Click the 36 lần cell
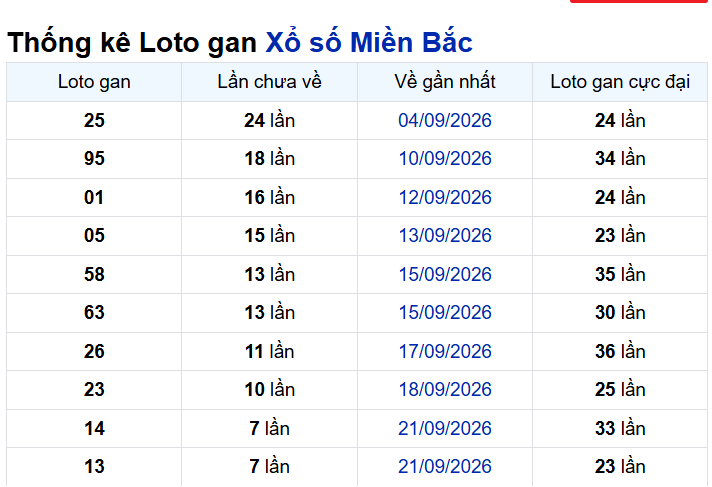 point(620,352)
